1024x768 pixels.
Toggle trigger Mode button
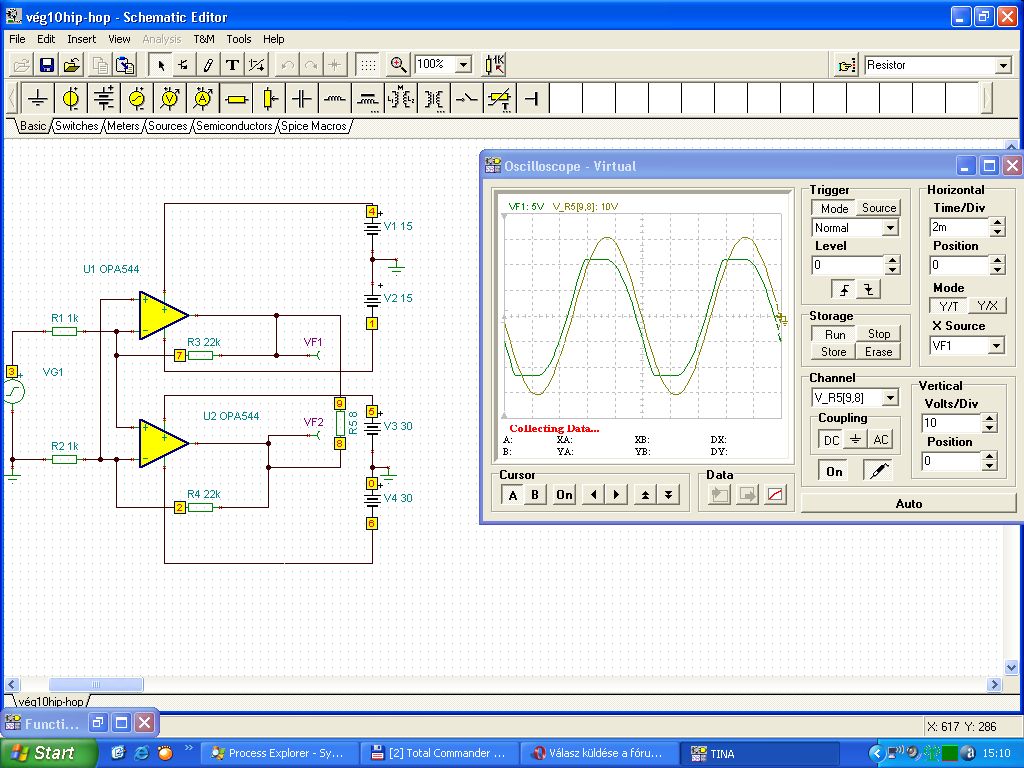834,208
